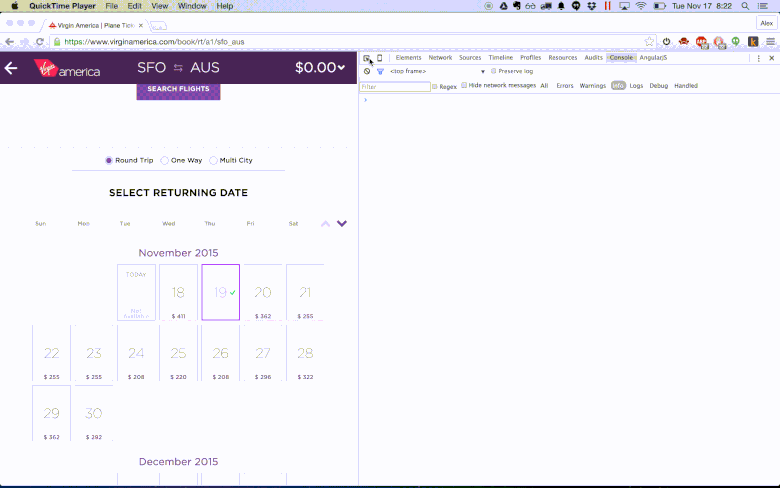Click the console Filter text field
This screenshot has height=488, width=780.
pos(395,87)
